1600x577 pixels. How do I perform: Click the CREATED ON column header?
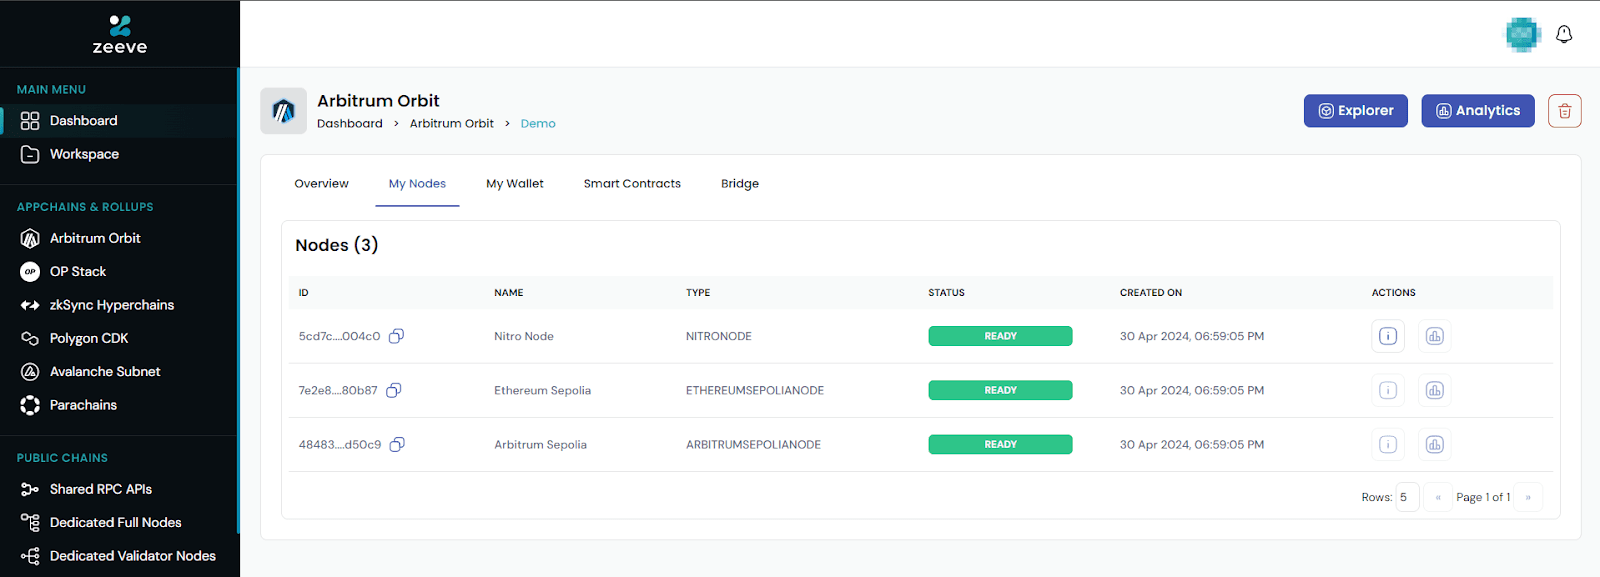[x=1151, y=293]
